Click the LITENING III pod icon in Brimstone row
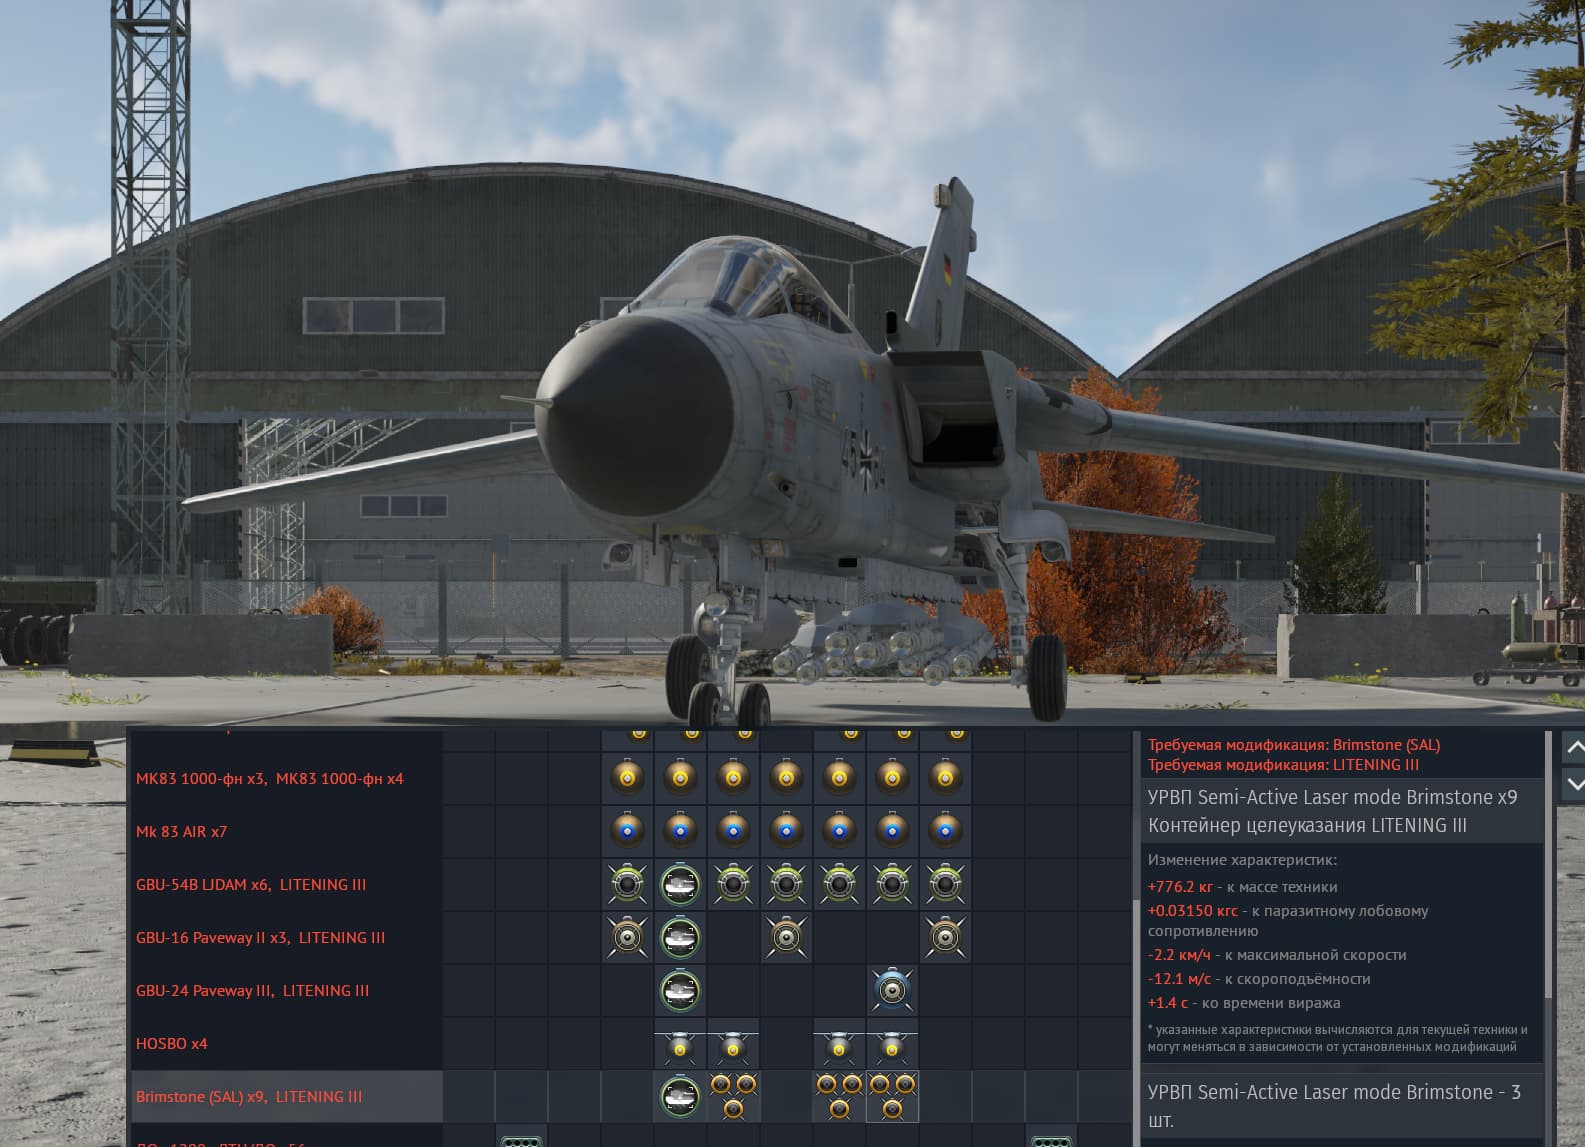1585x1147 pixels. point(680,1096)
